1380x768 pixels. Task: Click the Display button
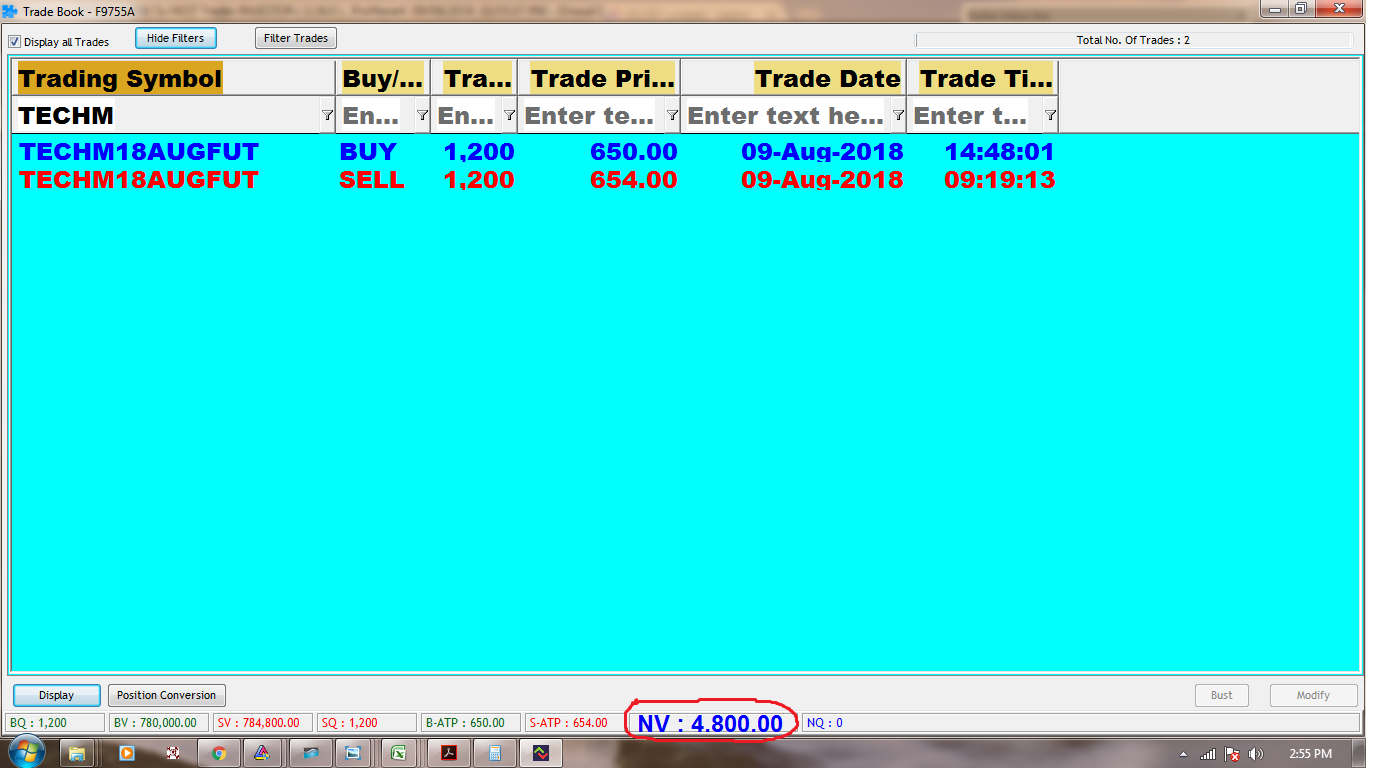coord(57,695)
